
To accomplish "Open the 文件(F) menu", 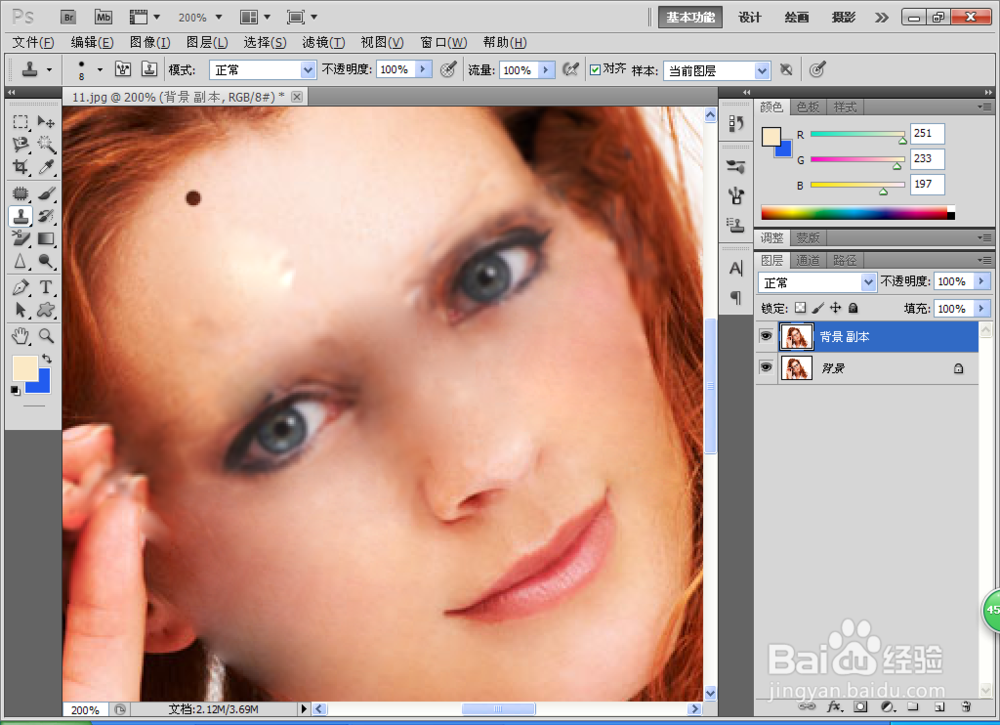I will (33, 42).
